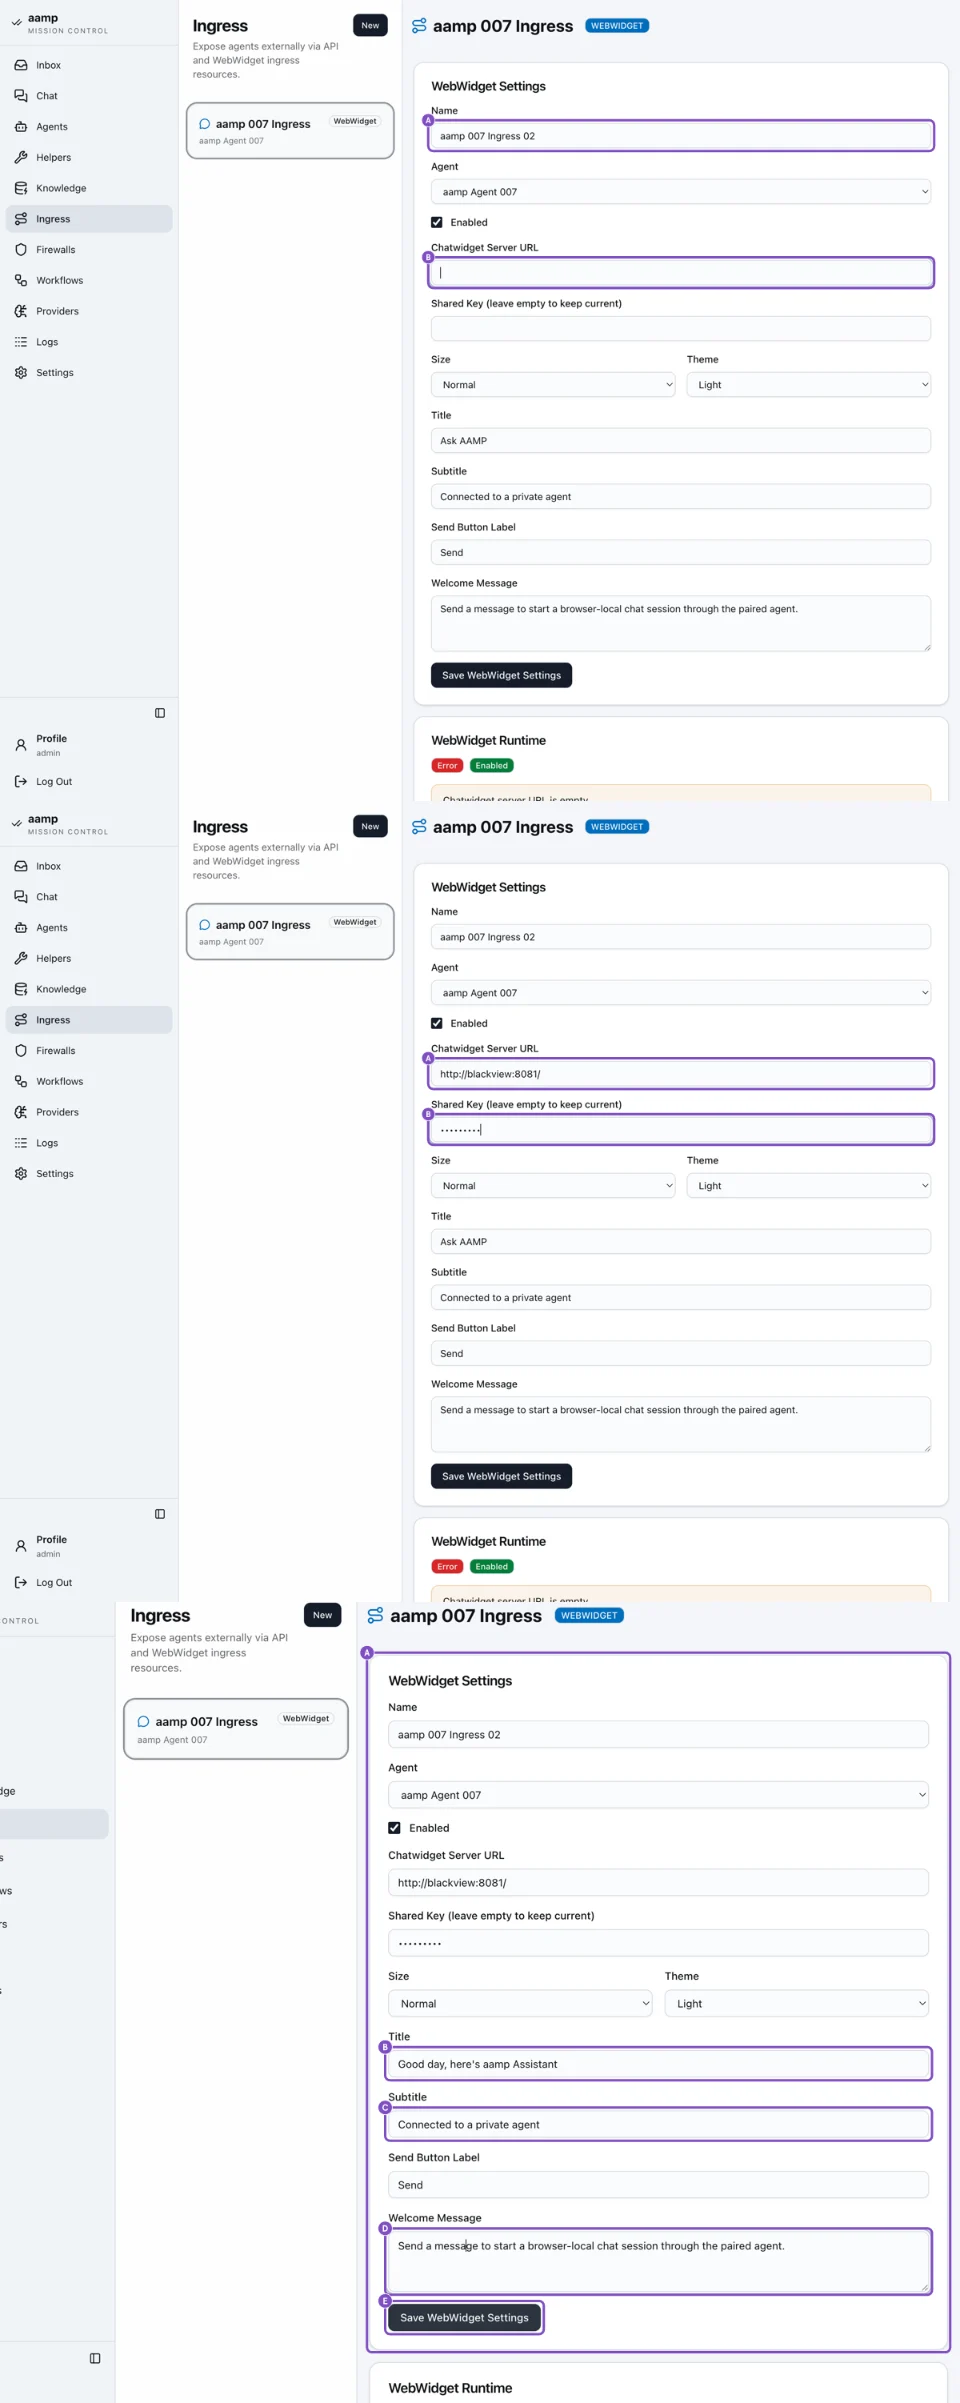
Task: Click the Firewalls shield icon in top screenshot
Action: coord(21,250)
